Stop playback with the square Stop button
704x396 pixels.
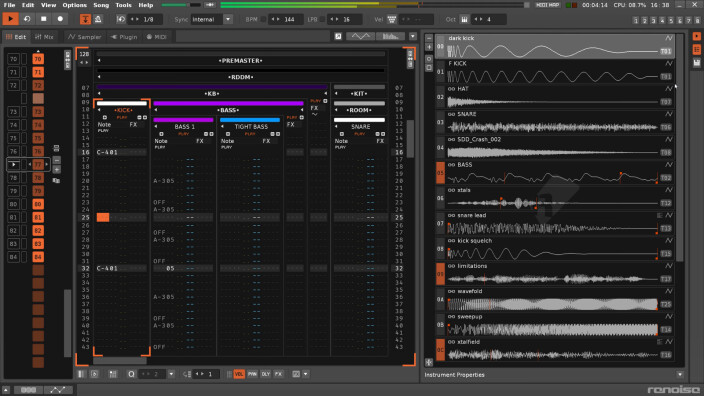click(x=44, y=19)
